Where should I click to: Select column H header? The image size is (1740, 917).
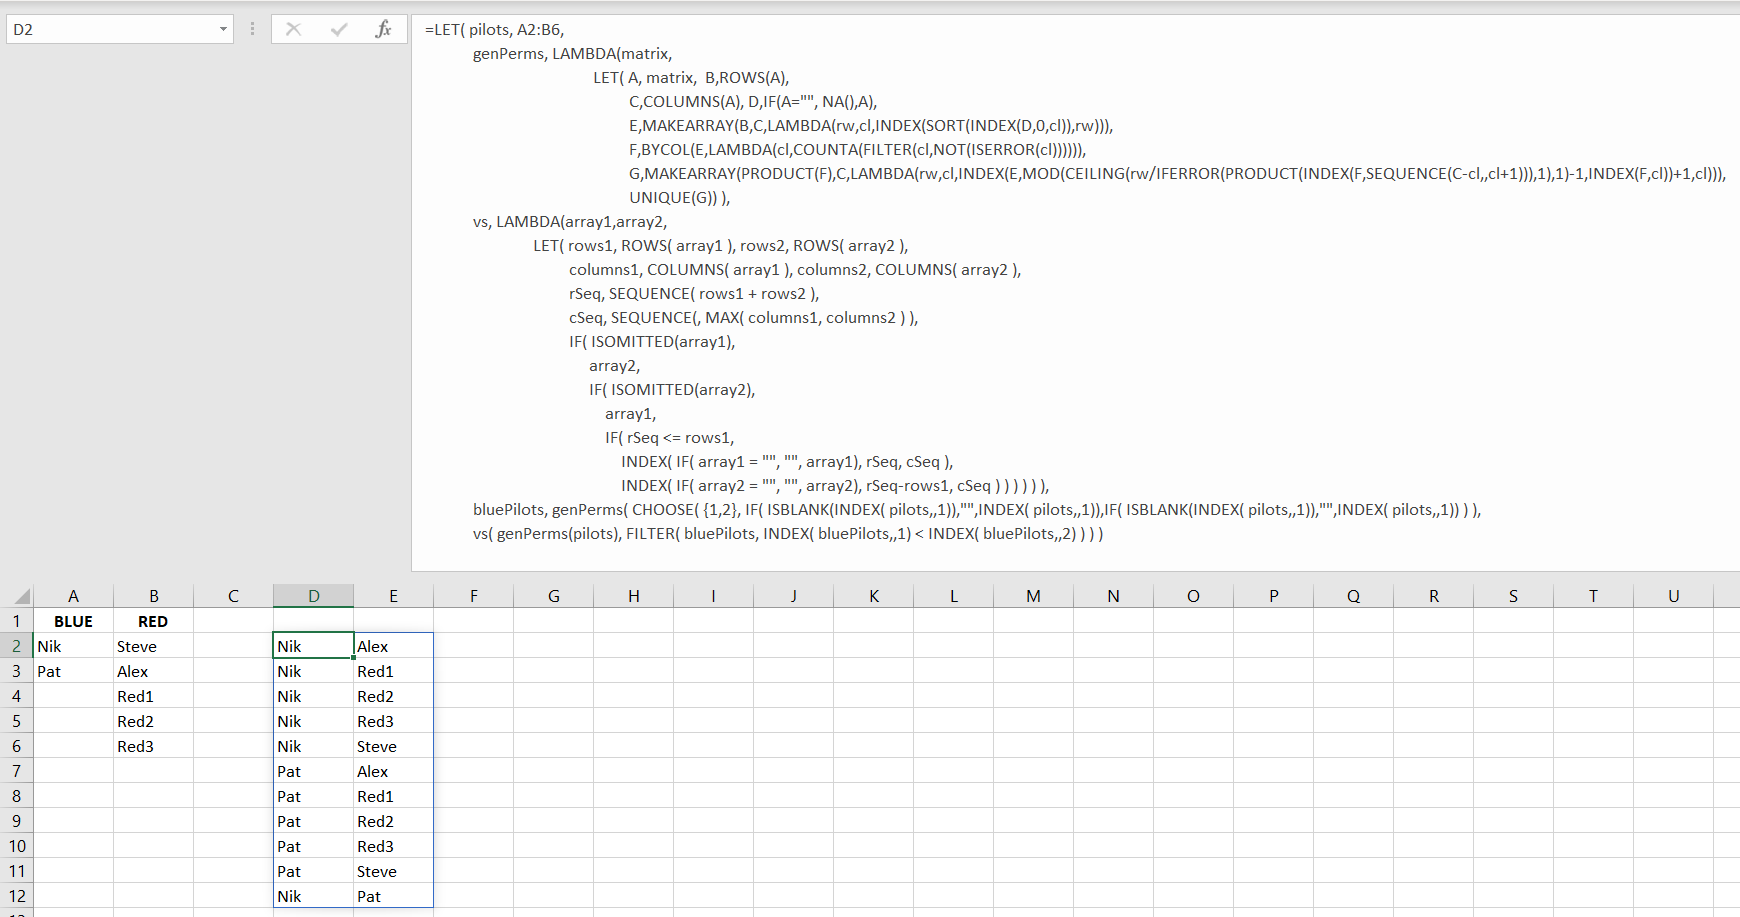tap(633, 596)
